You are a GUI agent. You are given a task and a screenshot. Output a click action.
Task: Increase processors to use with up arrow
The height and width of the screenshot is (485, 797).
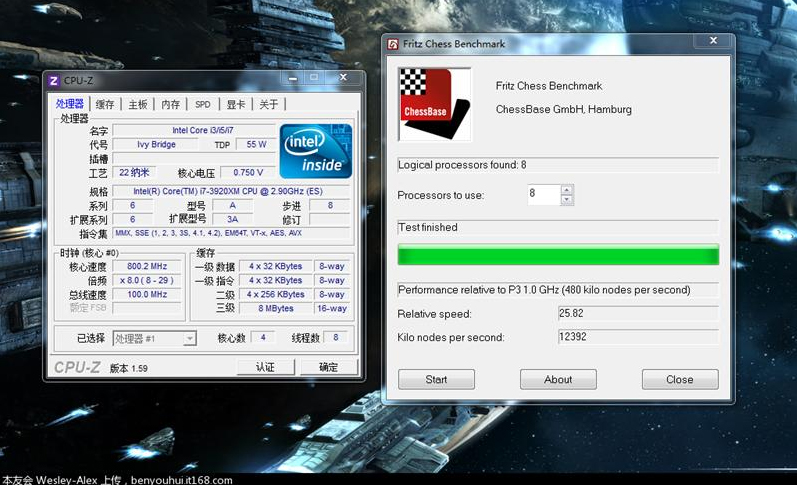click(567, 189)
